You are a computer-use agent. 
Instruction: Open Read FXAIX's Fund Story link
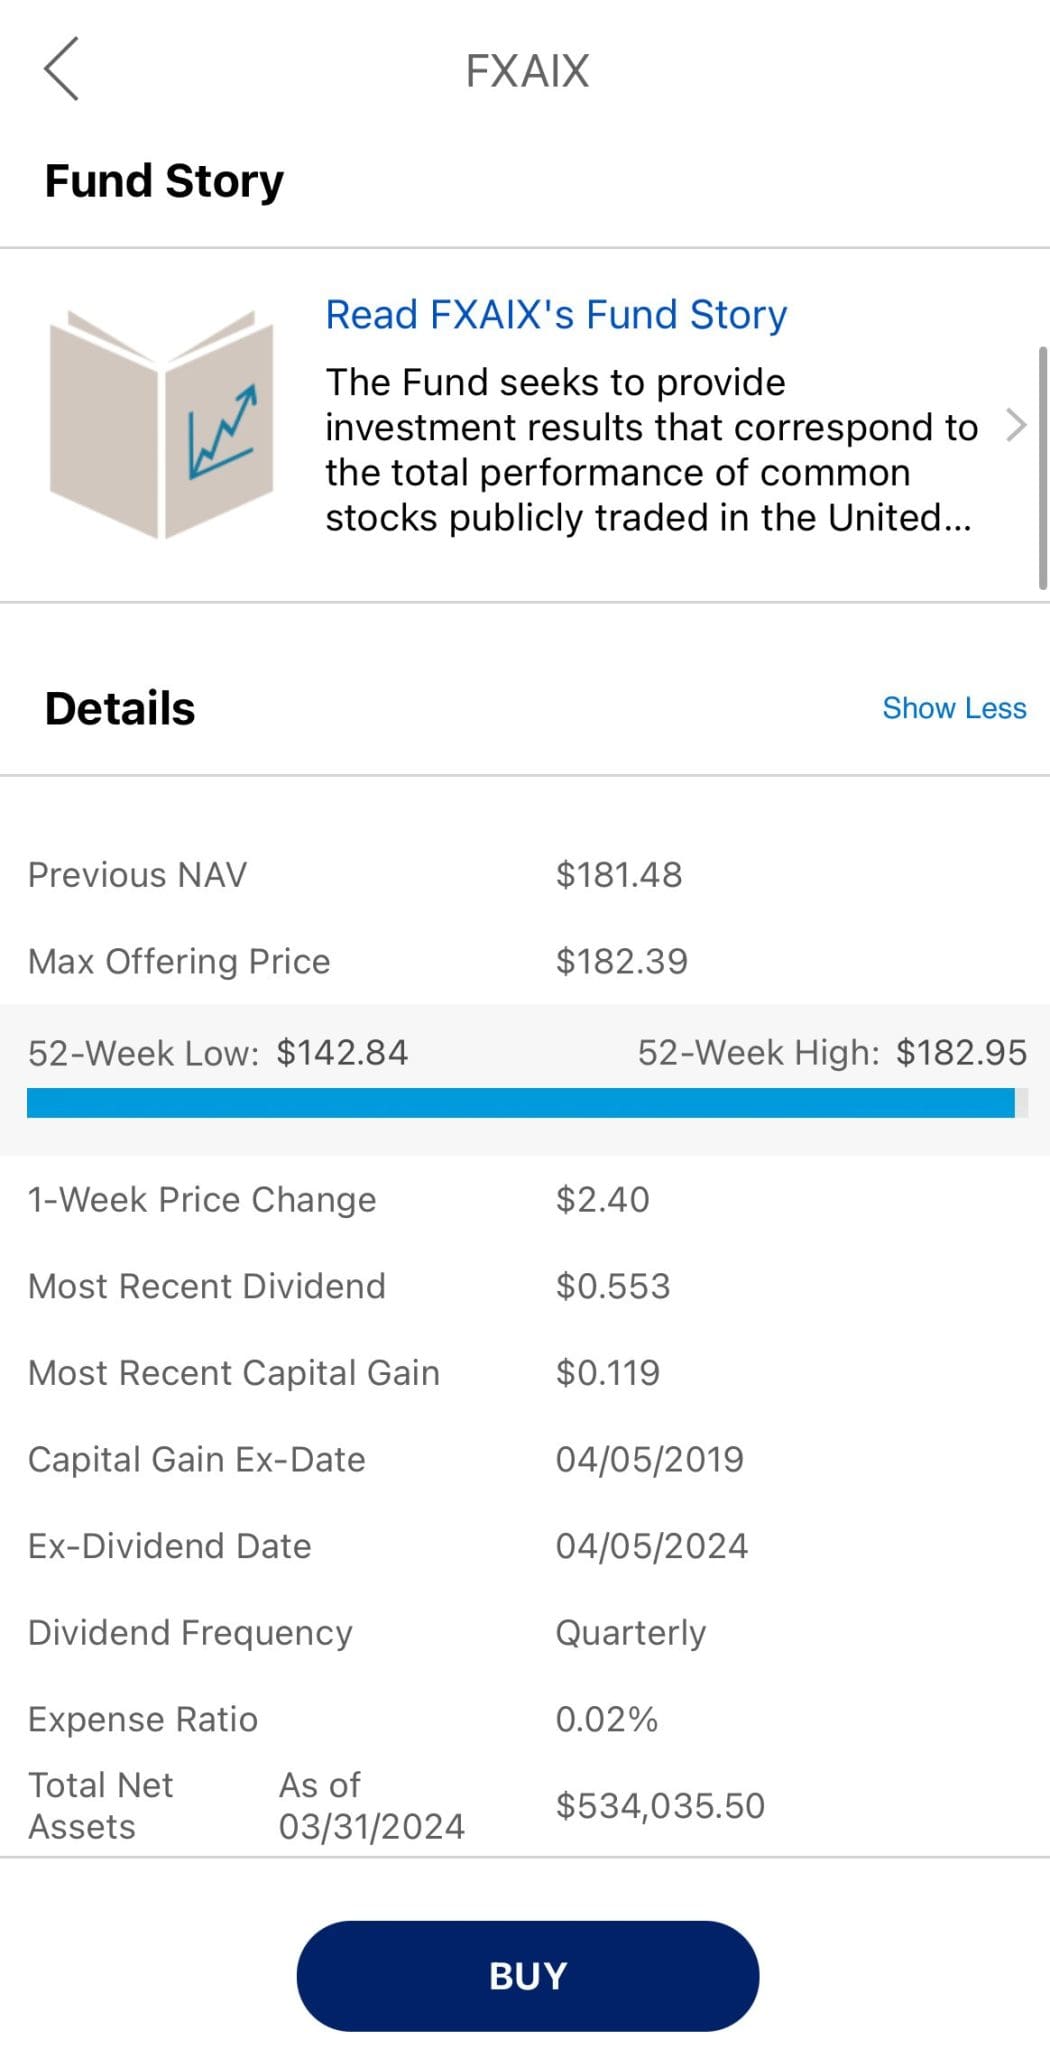[x=556, y=314]
